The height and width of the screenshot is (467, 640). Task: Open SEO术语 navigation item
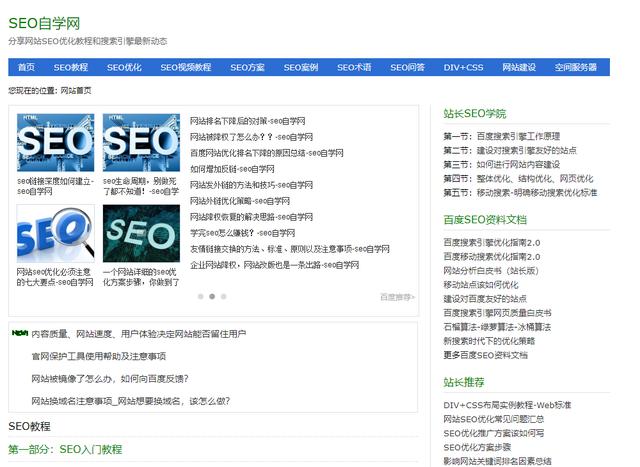coord(354,67)
